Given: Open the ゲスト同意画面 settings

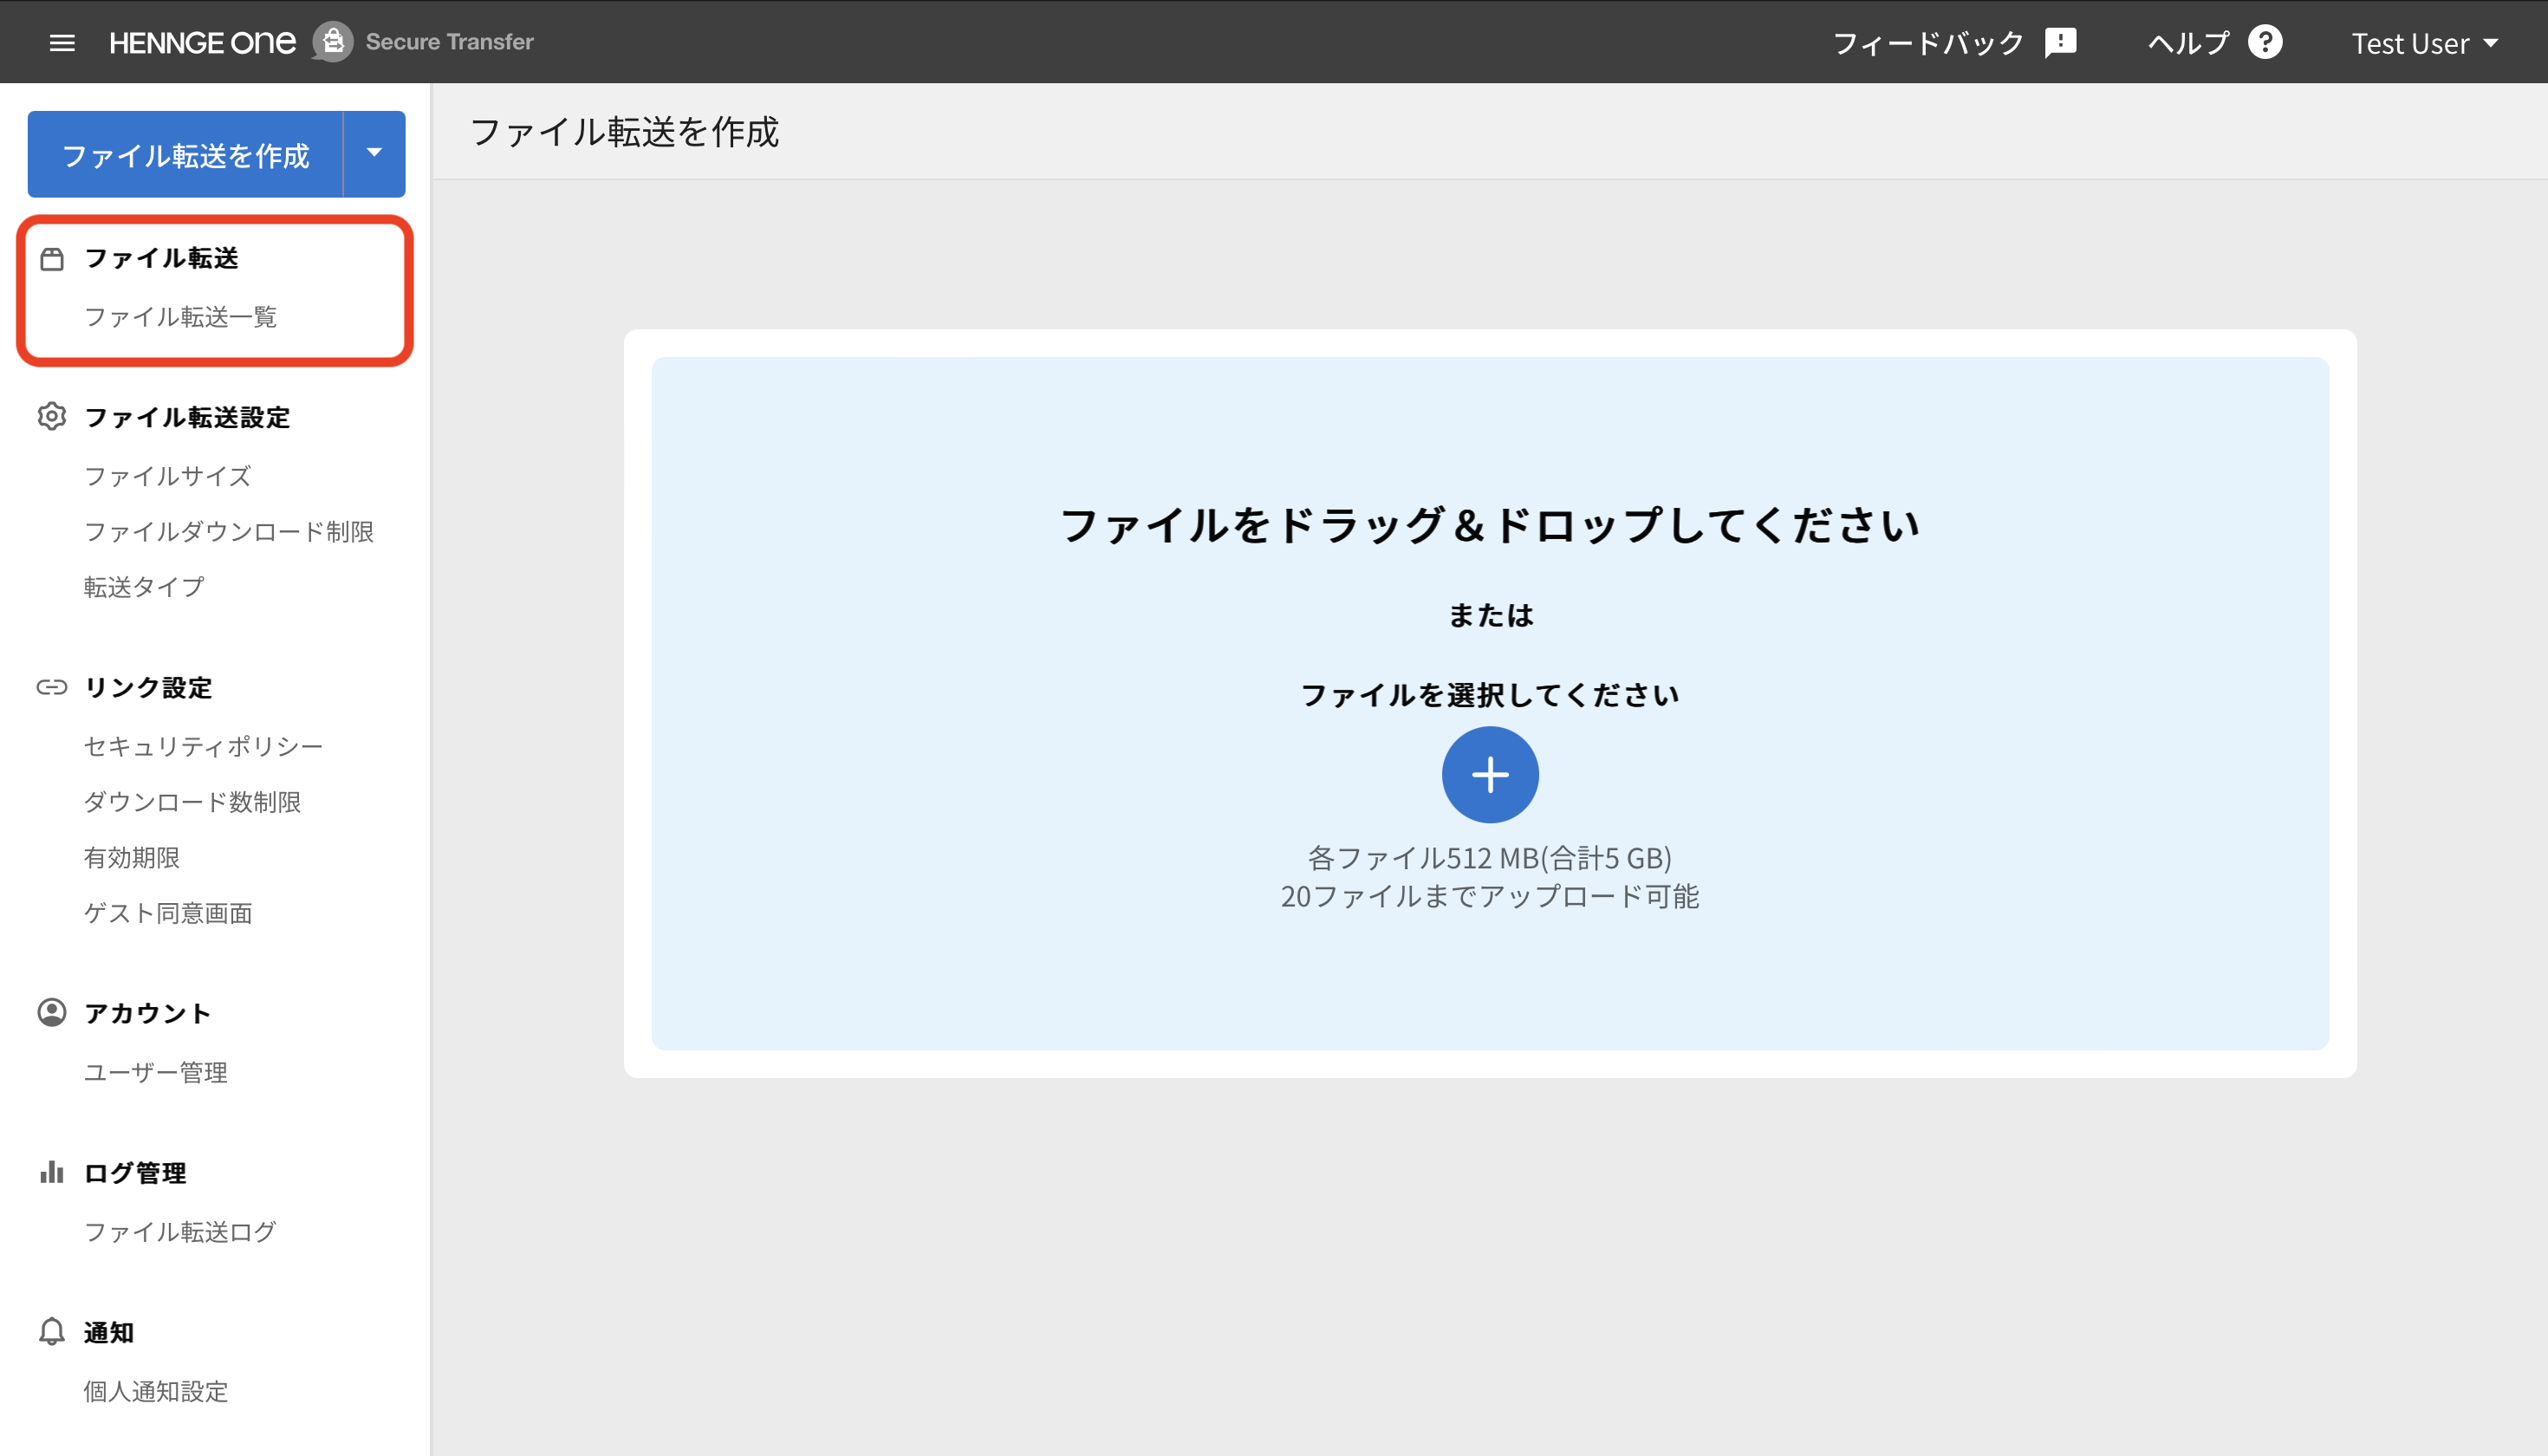Looking at the screenshot, I should pyautogui.click(x=168, y=913).
